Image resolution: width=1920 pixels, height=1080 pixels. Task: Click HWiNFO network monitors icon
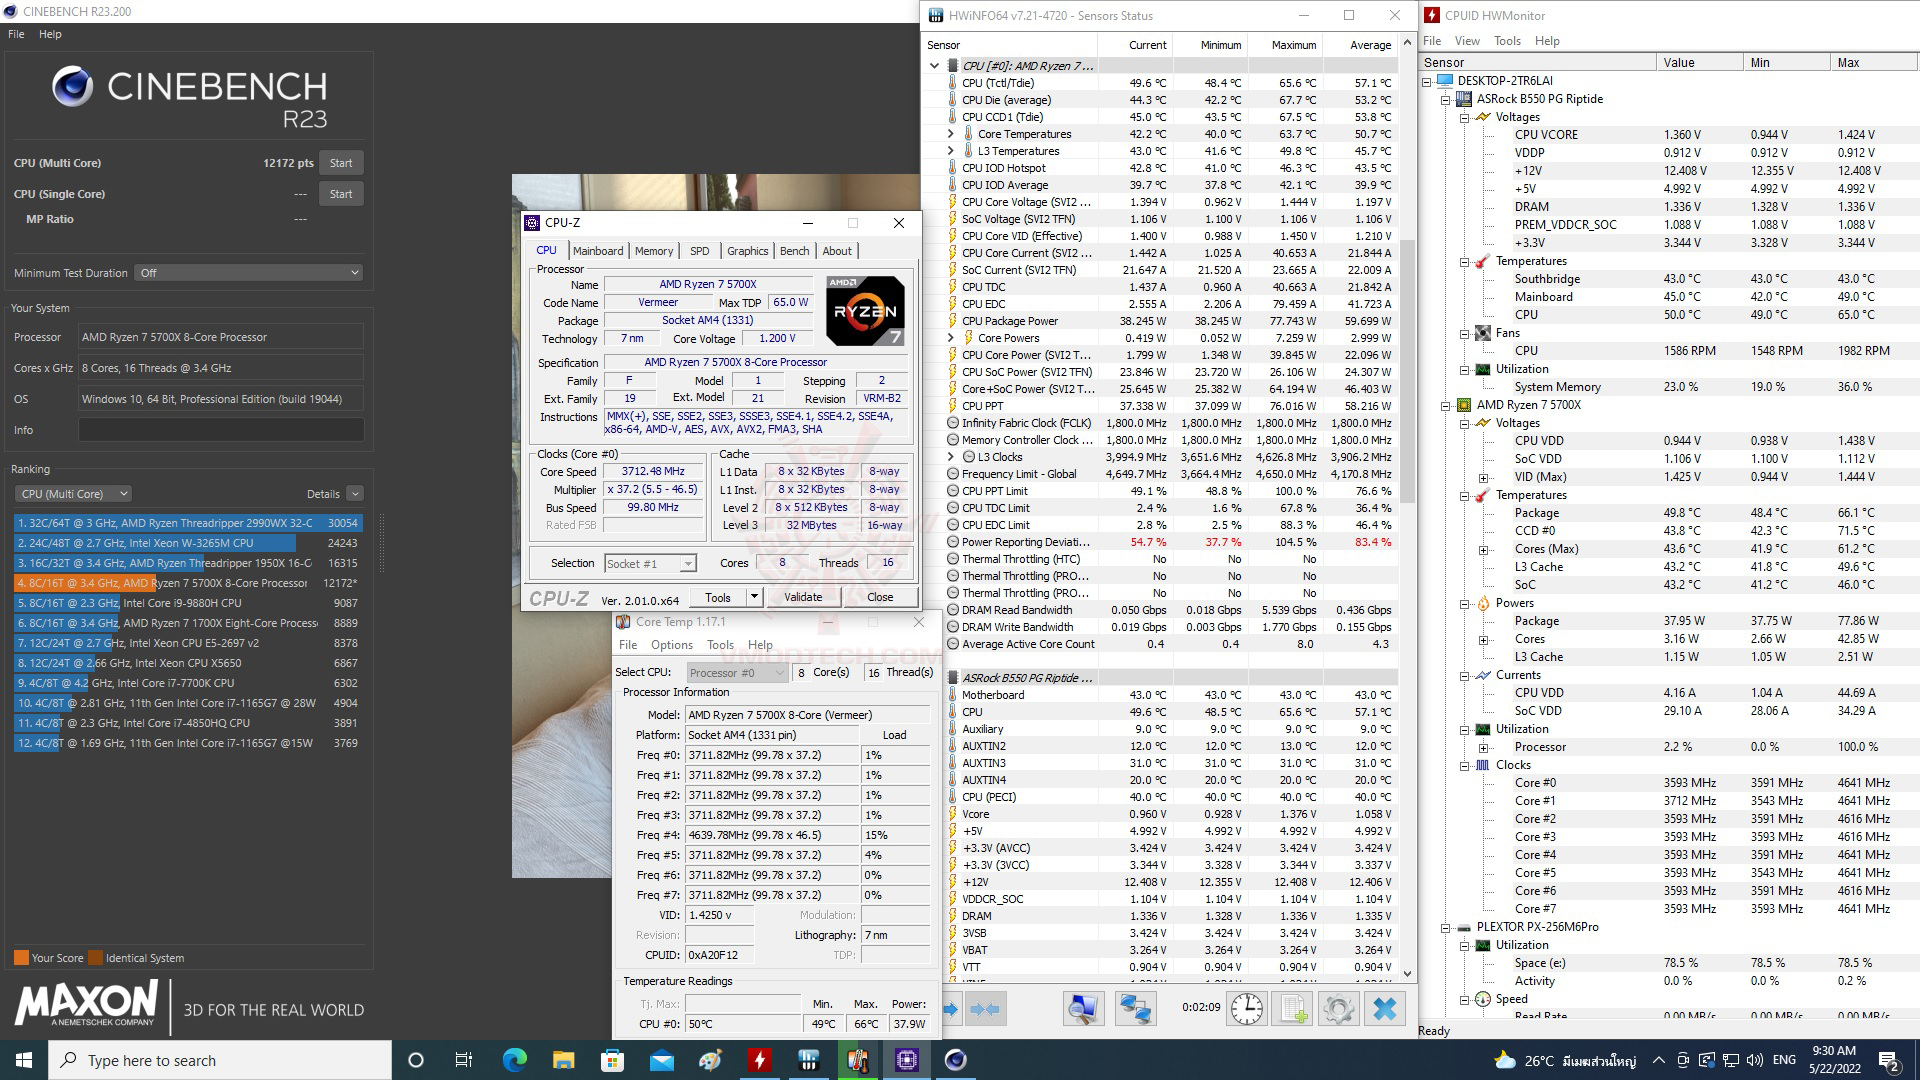click(x=1135, y=1009)
